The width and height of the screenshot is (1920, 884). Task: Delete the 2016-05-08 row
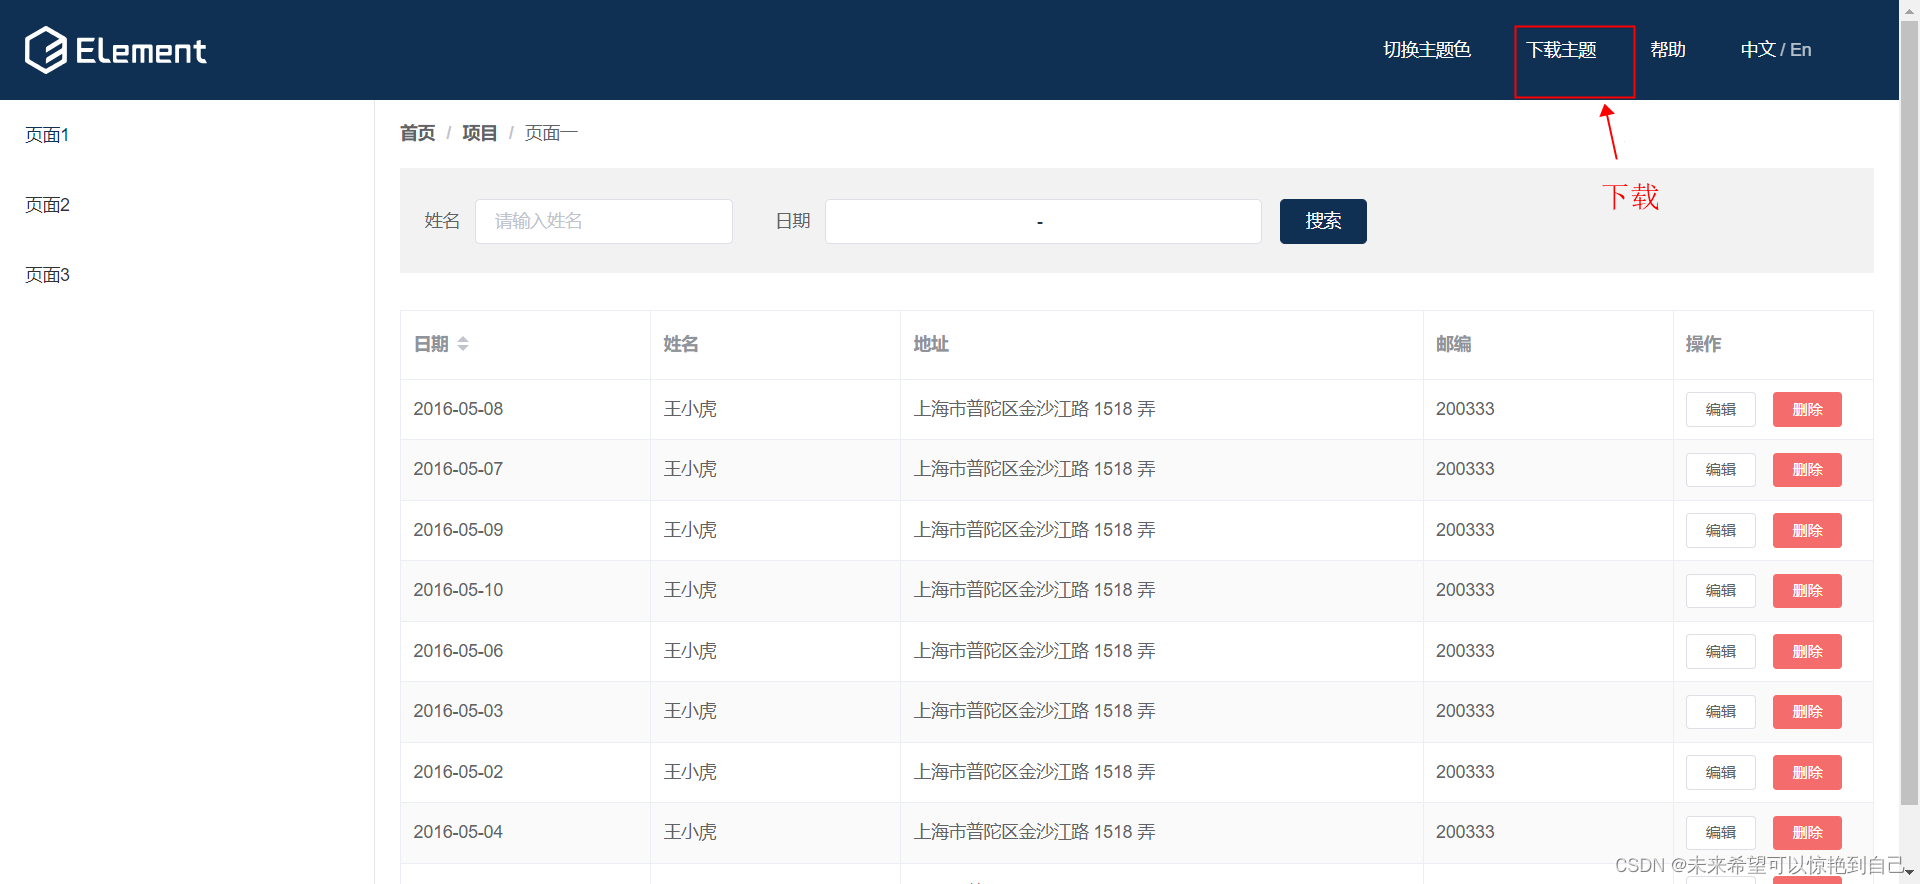[x=1807, y=410]
